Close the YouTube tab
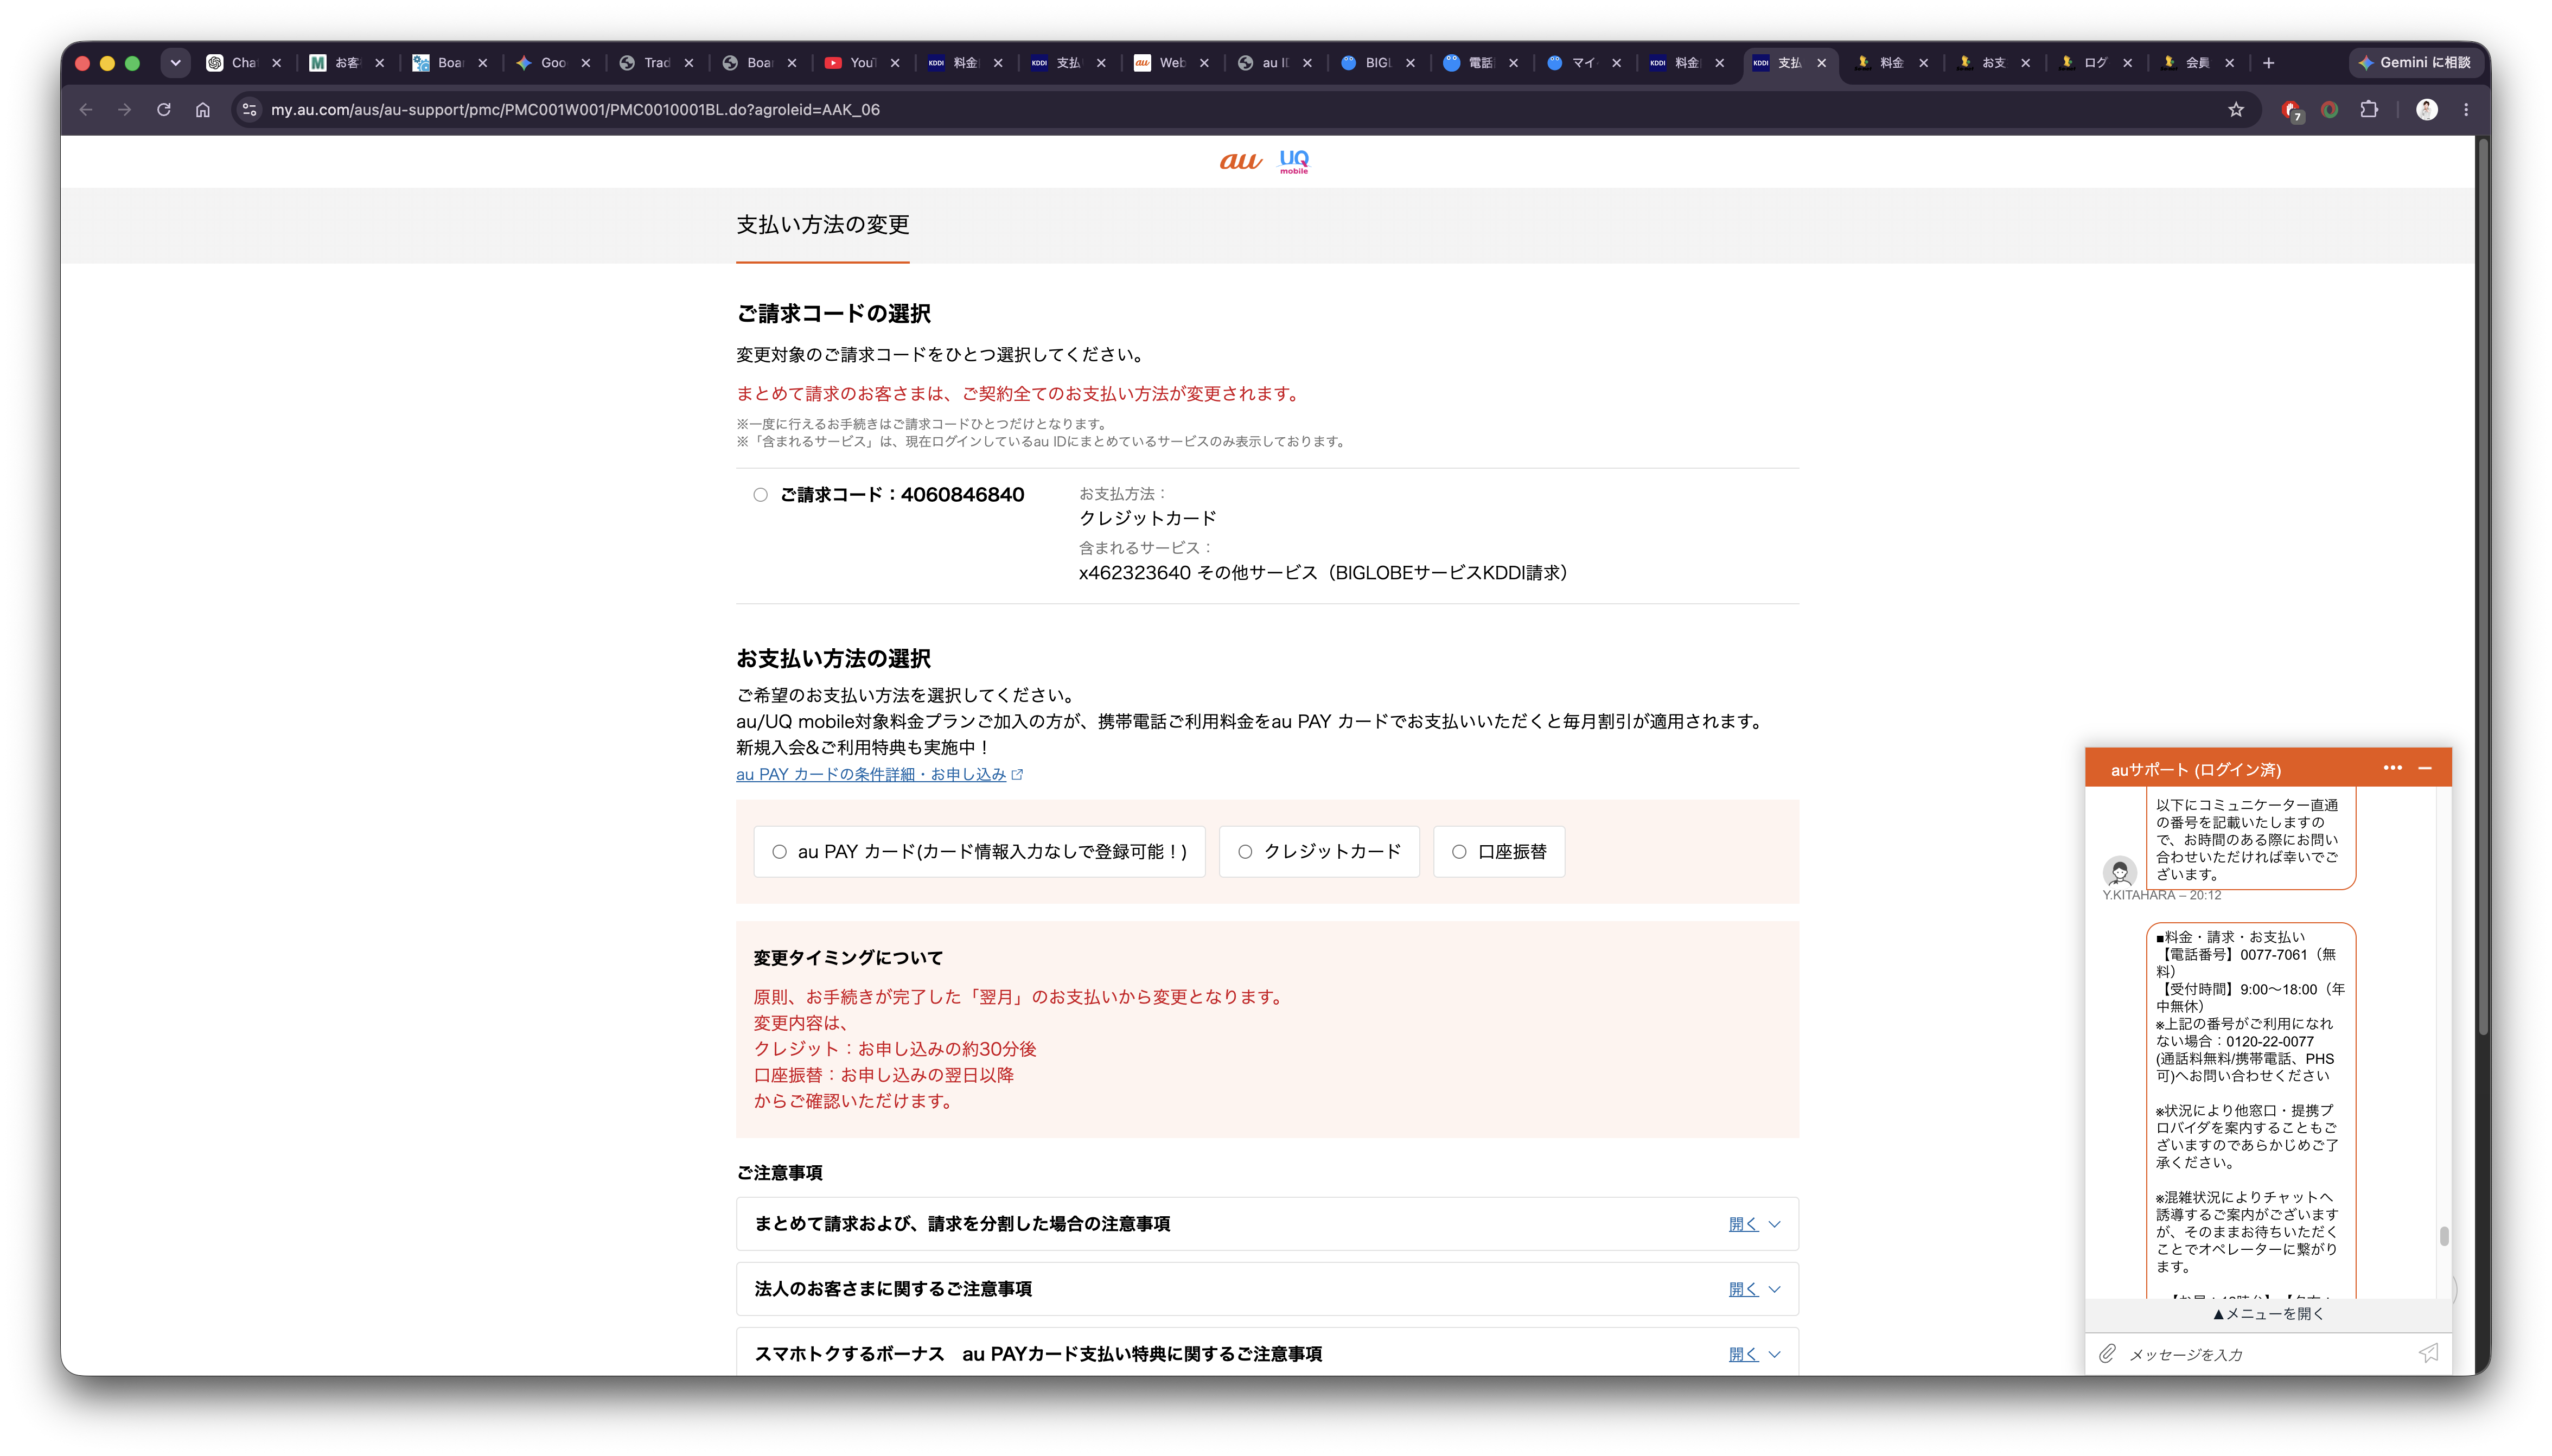The height and width of the screenshot is (1456, 2552). [895, 63]
